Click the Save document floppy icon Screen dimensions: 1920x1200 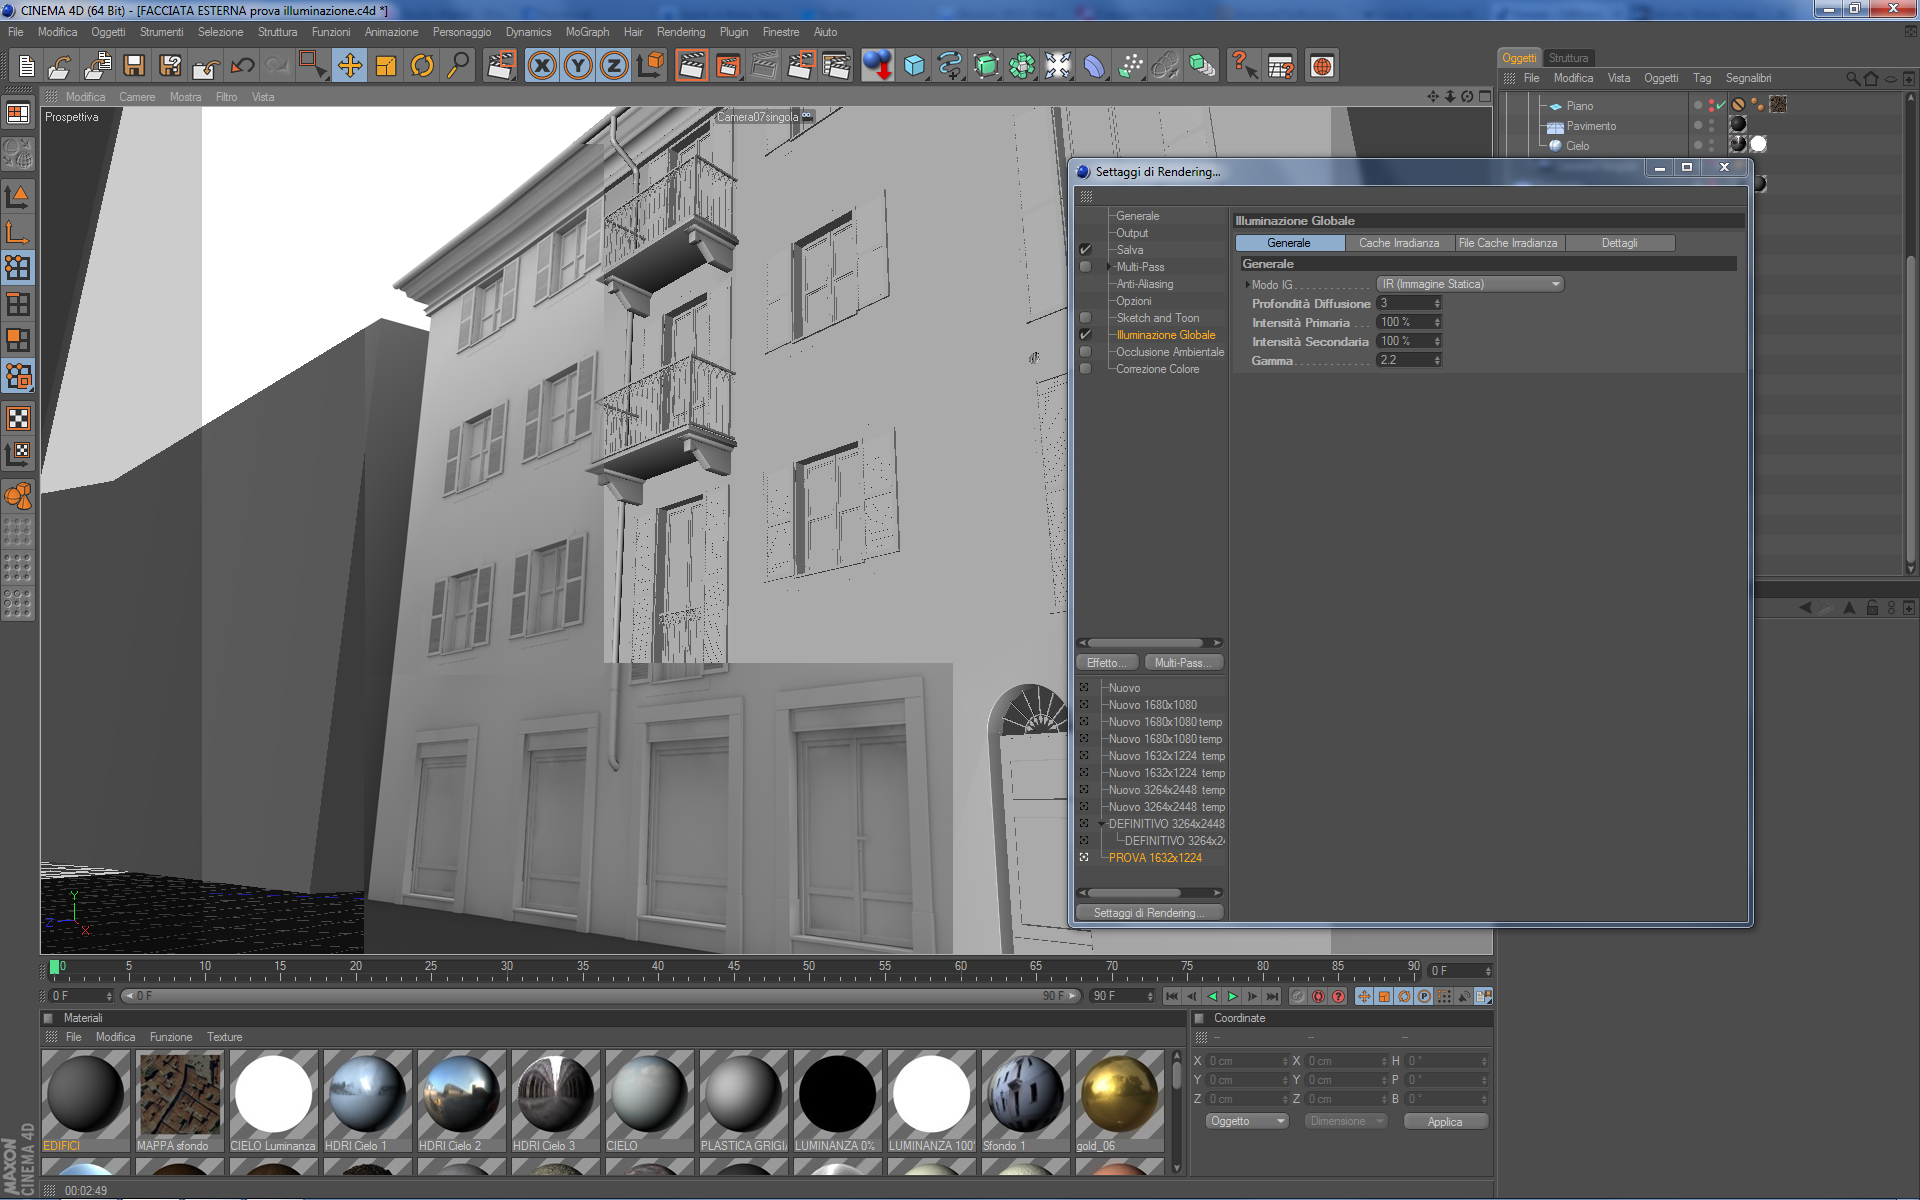(133, 66)
